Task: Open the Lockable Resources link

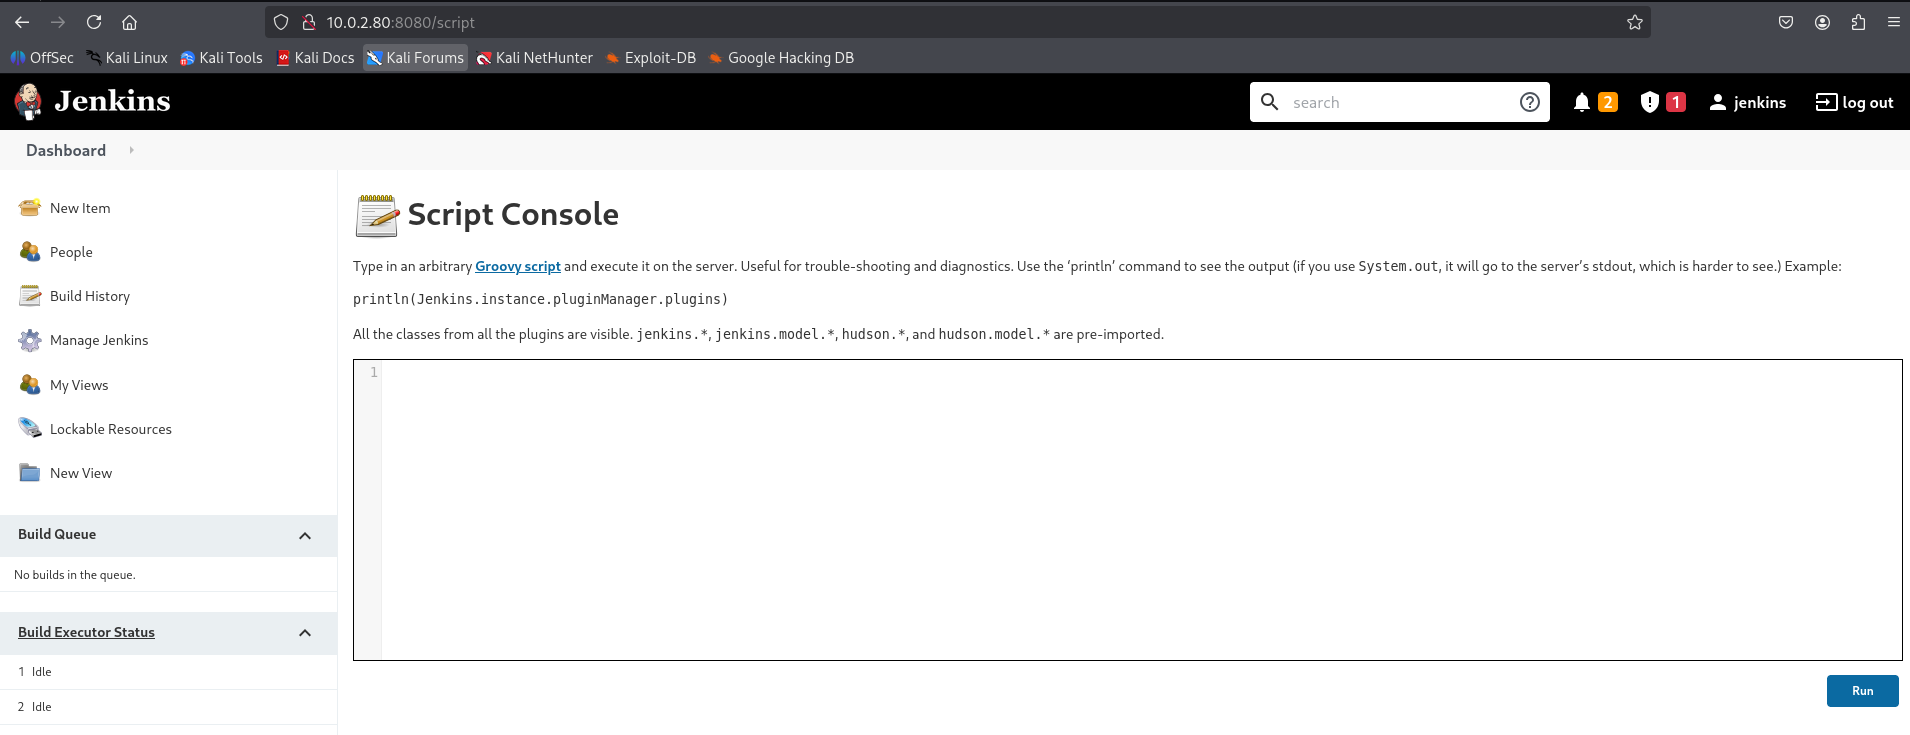Action: [x=111, y=429]
